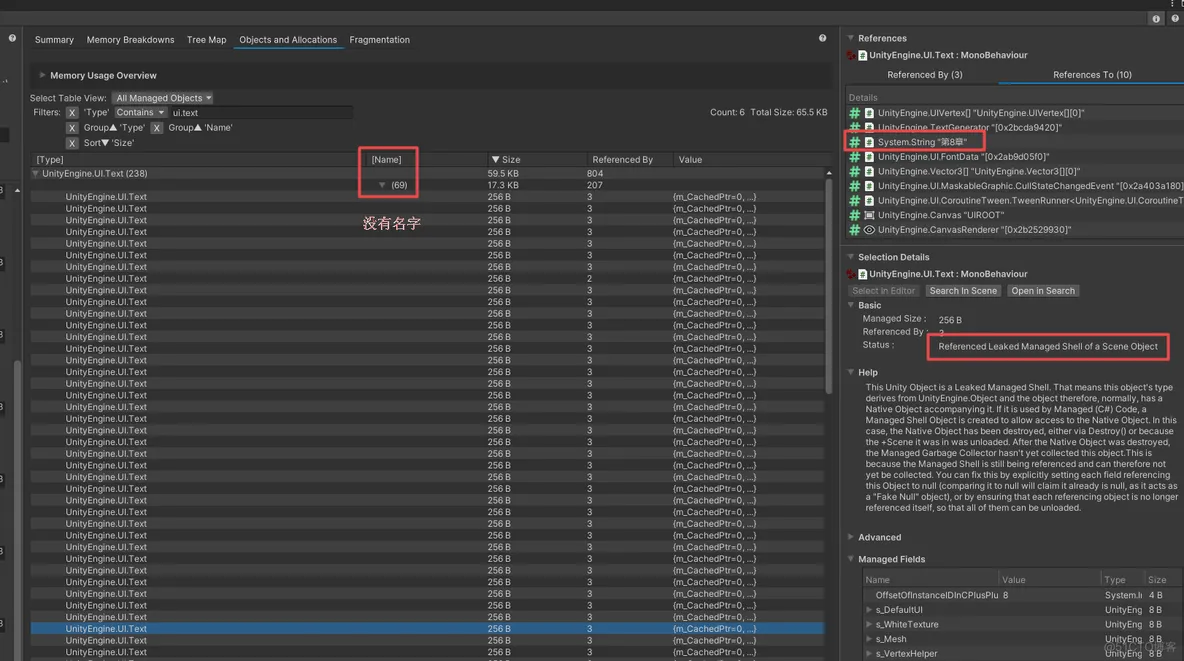This screenshot has width=1184, height=661.
Task: Click the script icon of UnityEngine.Vector3[] entry
Action: coord(869,171)
